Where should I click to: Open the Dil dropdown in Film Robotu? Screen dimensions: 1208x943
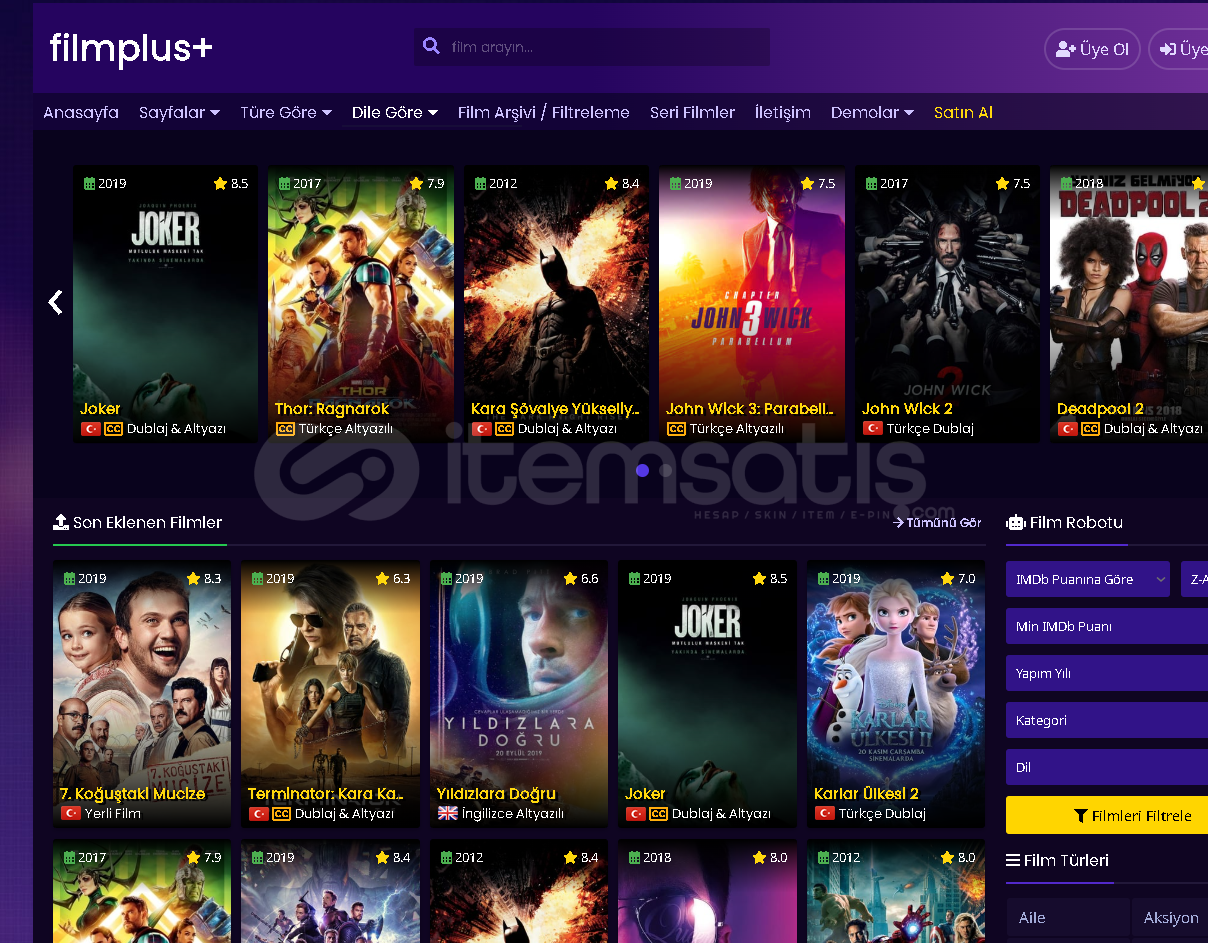coord(1107,767)
